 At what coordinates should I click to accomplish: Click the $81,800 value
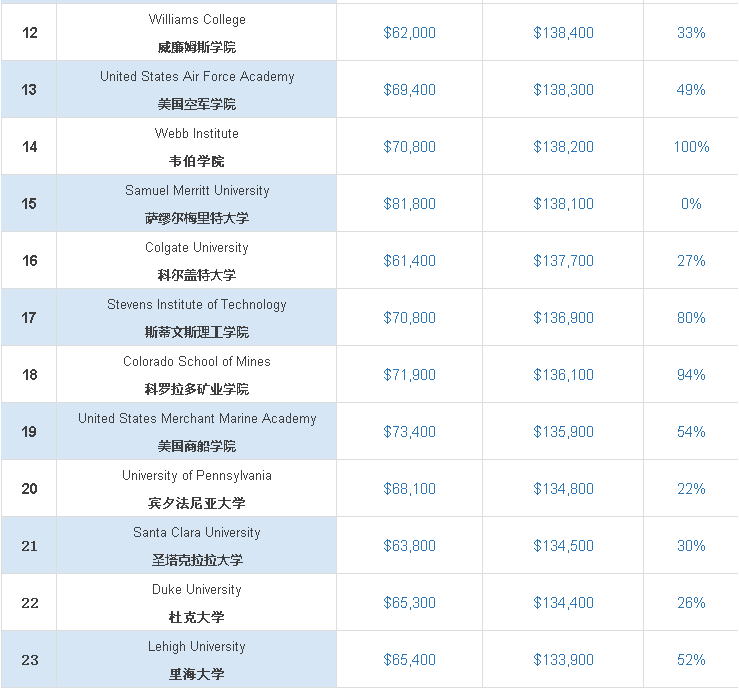coord(409,204)
